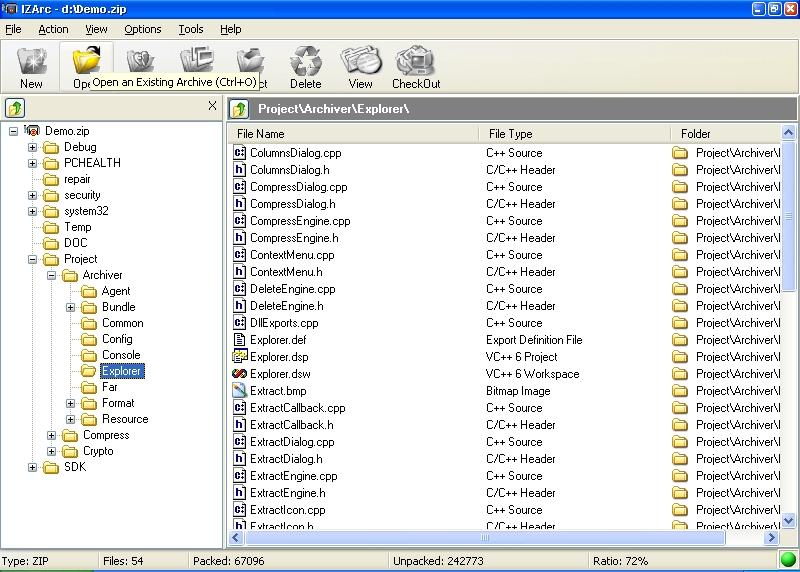800x572 pixels.
Task: Click the green status indicator light
Action: click(x=788, y=560)
